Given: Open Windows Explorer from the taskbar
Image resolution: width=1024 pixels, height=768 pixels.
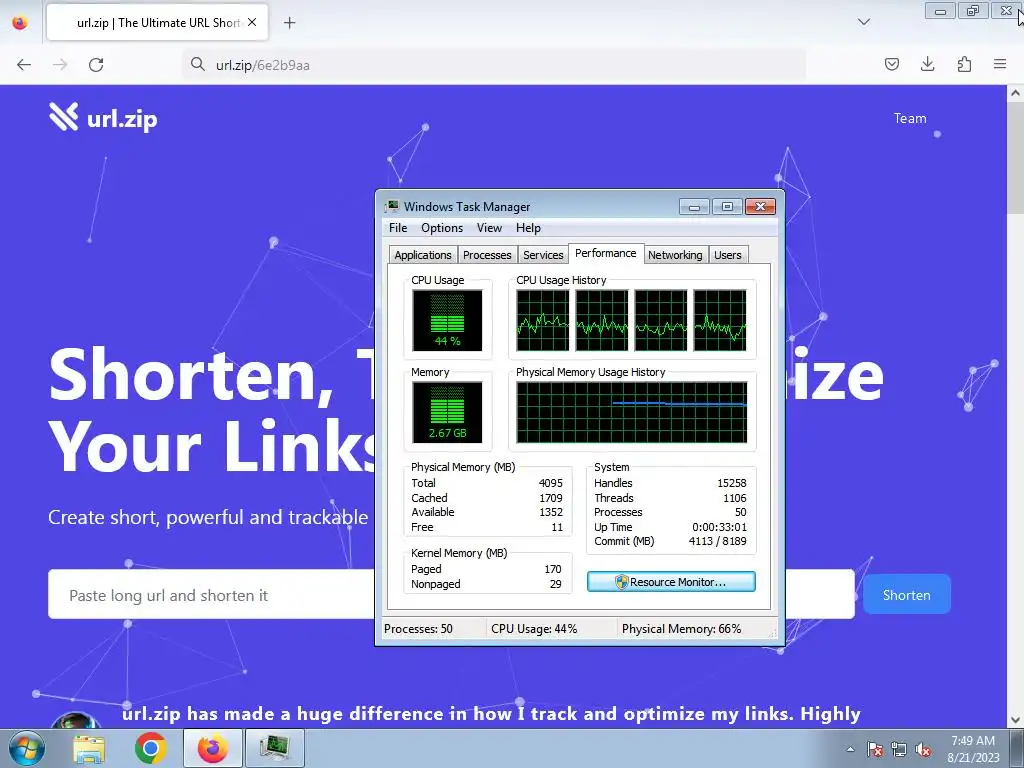Looking at the screenshot, I should [89, 748].
